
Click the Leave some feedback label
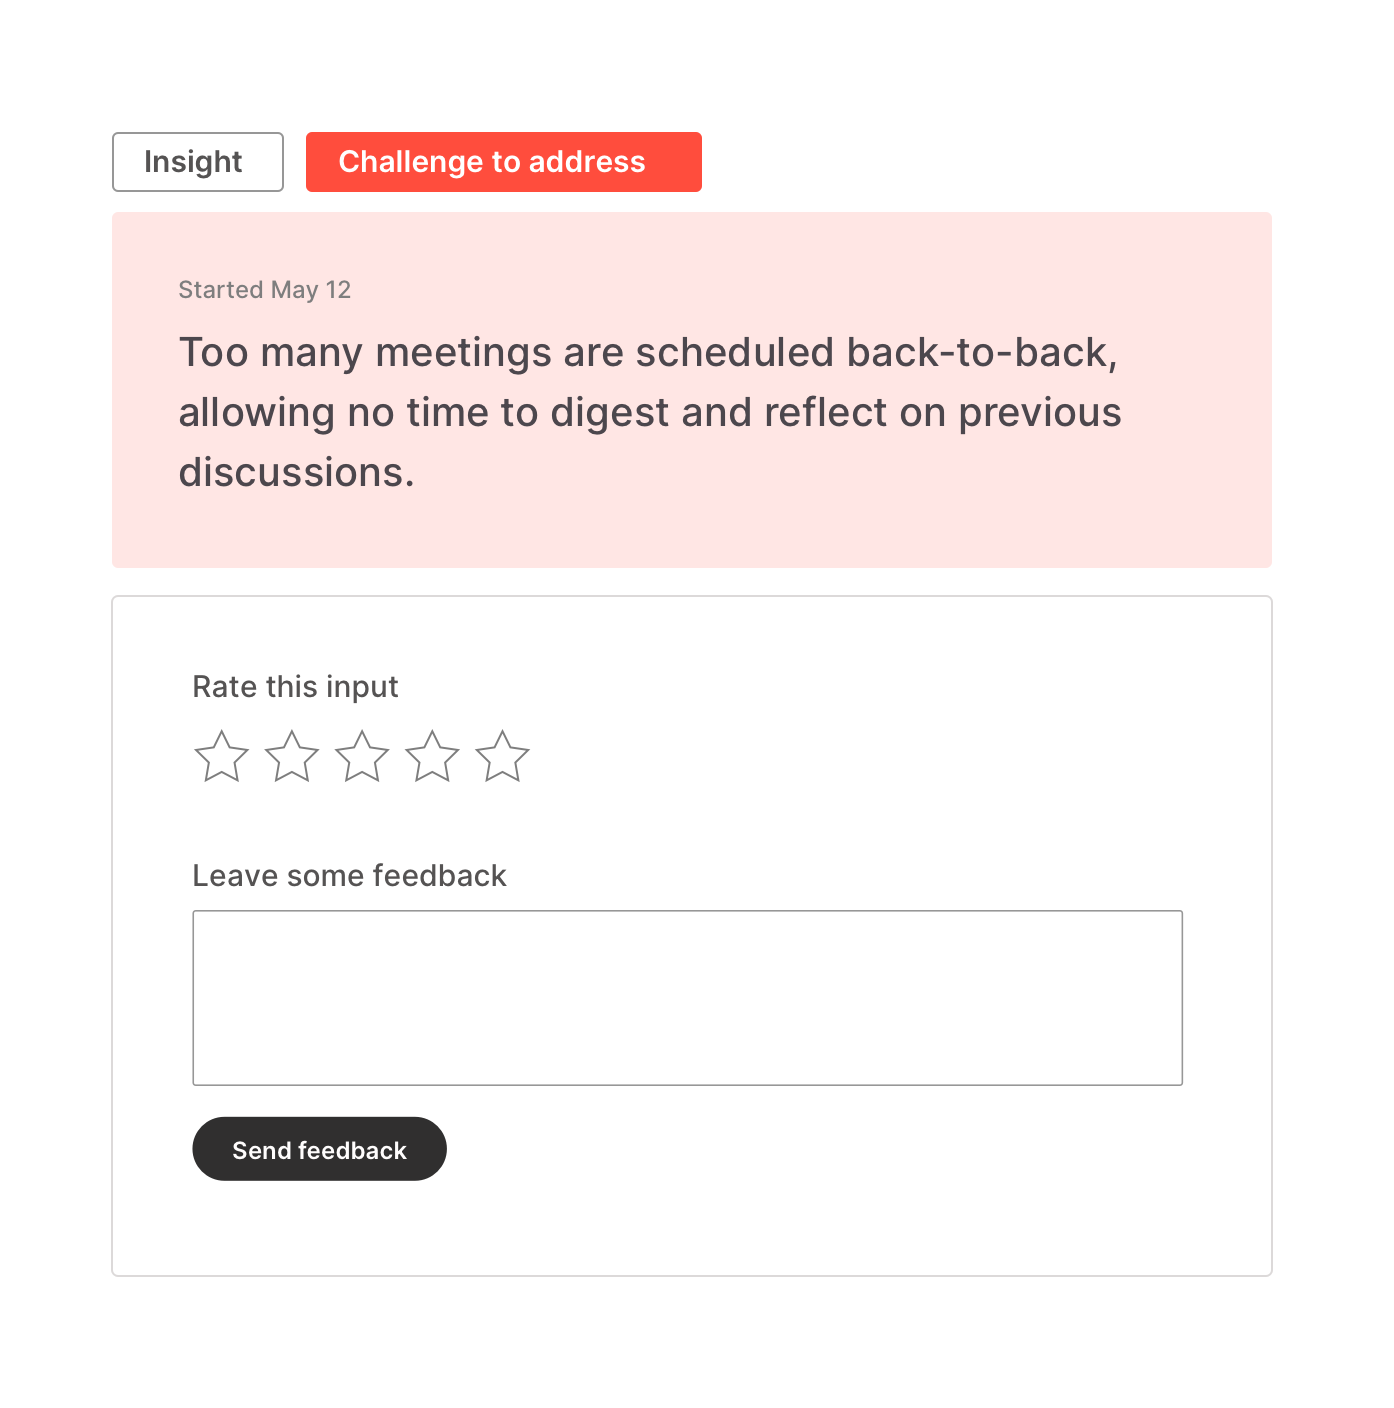point(349,876)
